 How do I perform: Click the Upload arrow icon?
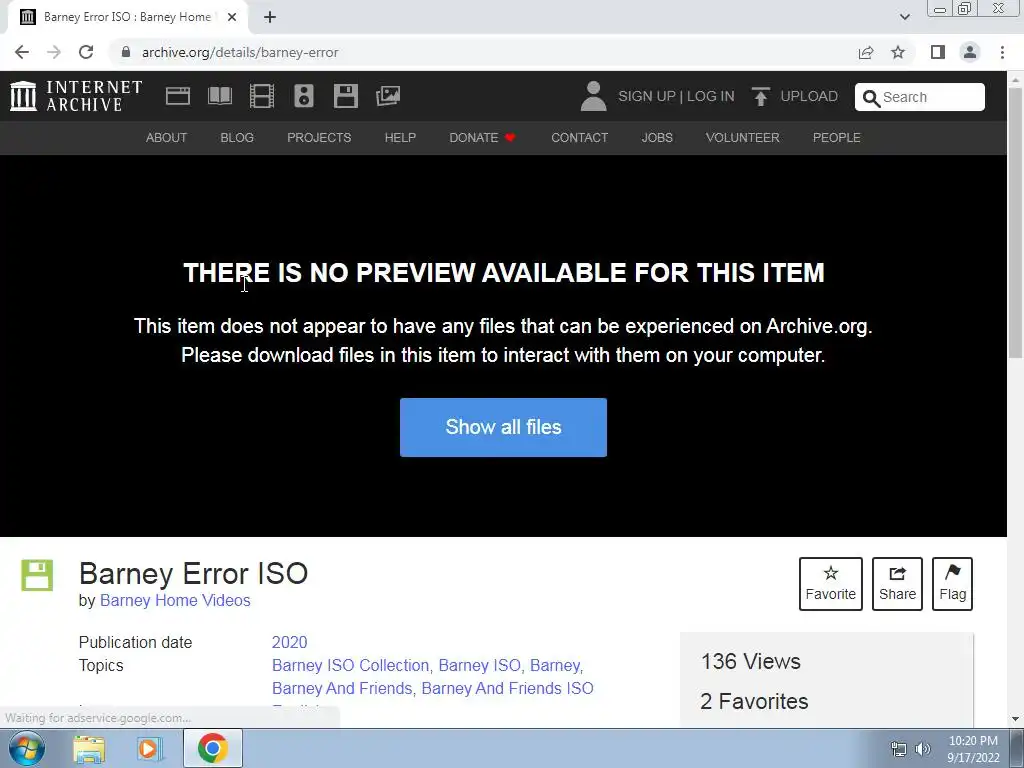click(760, 97)
